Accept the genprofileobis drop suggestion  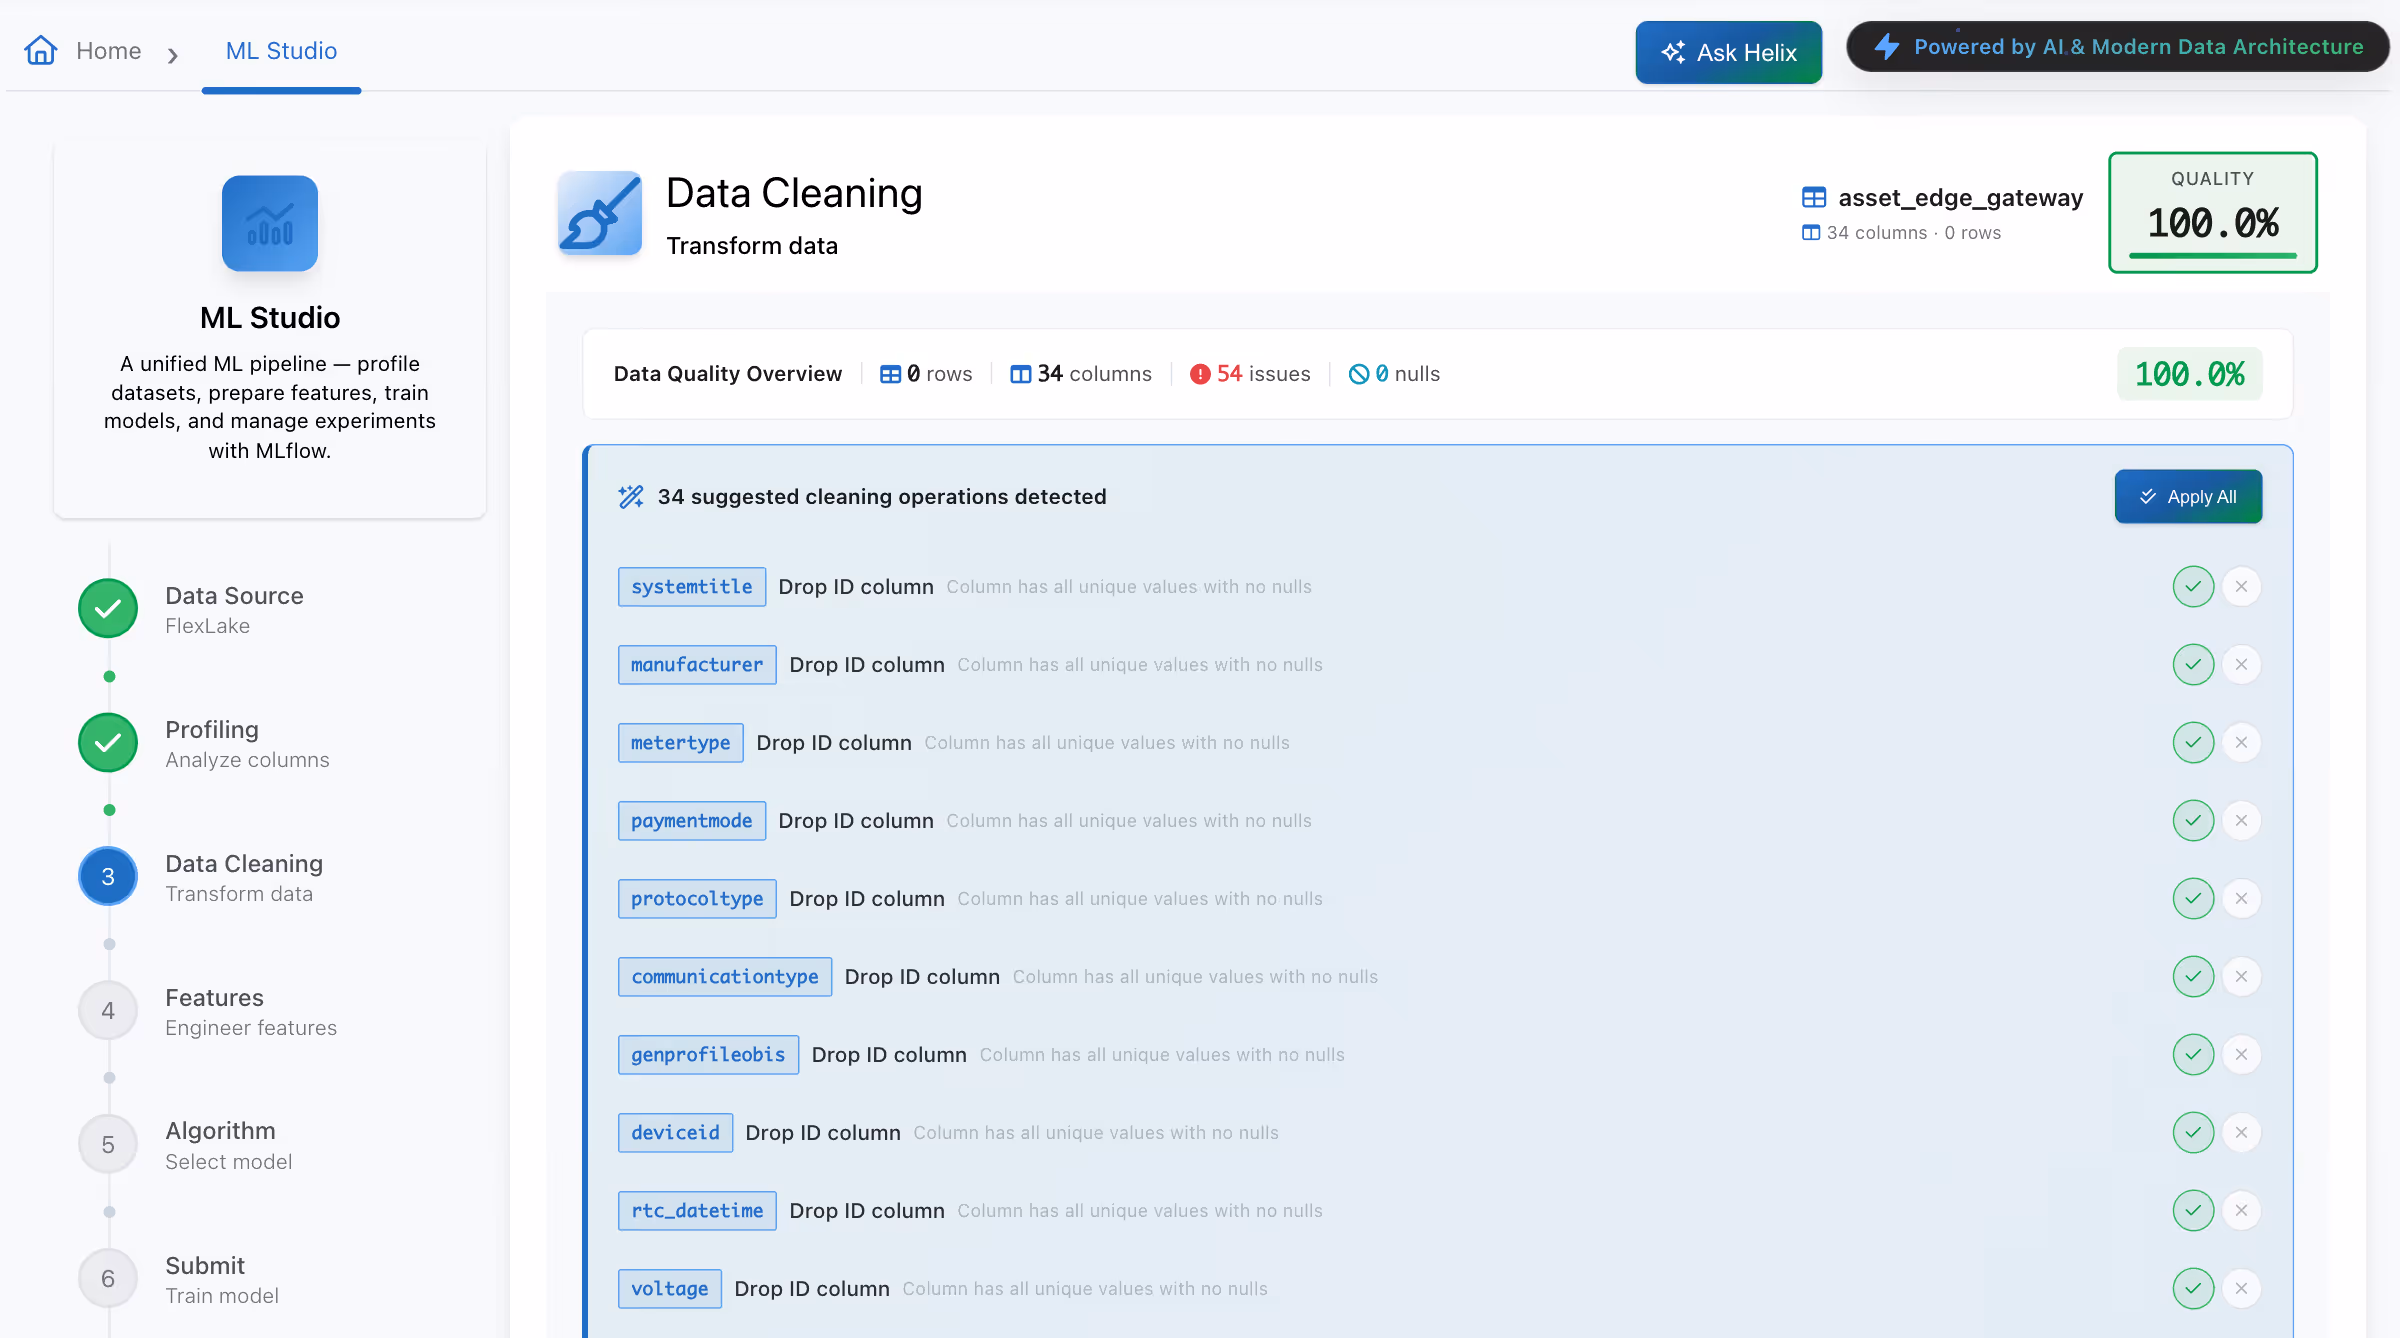pyautogui.click(x=2193, y=1055)
